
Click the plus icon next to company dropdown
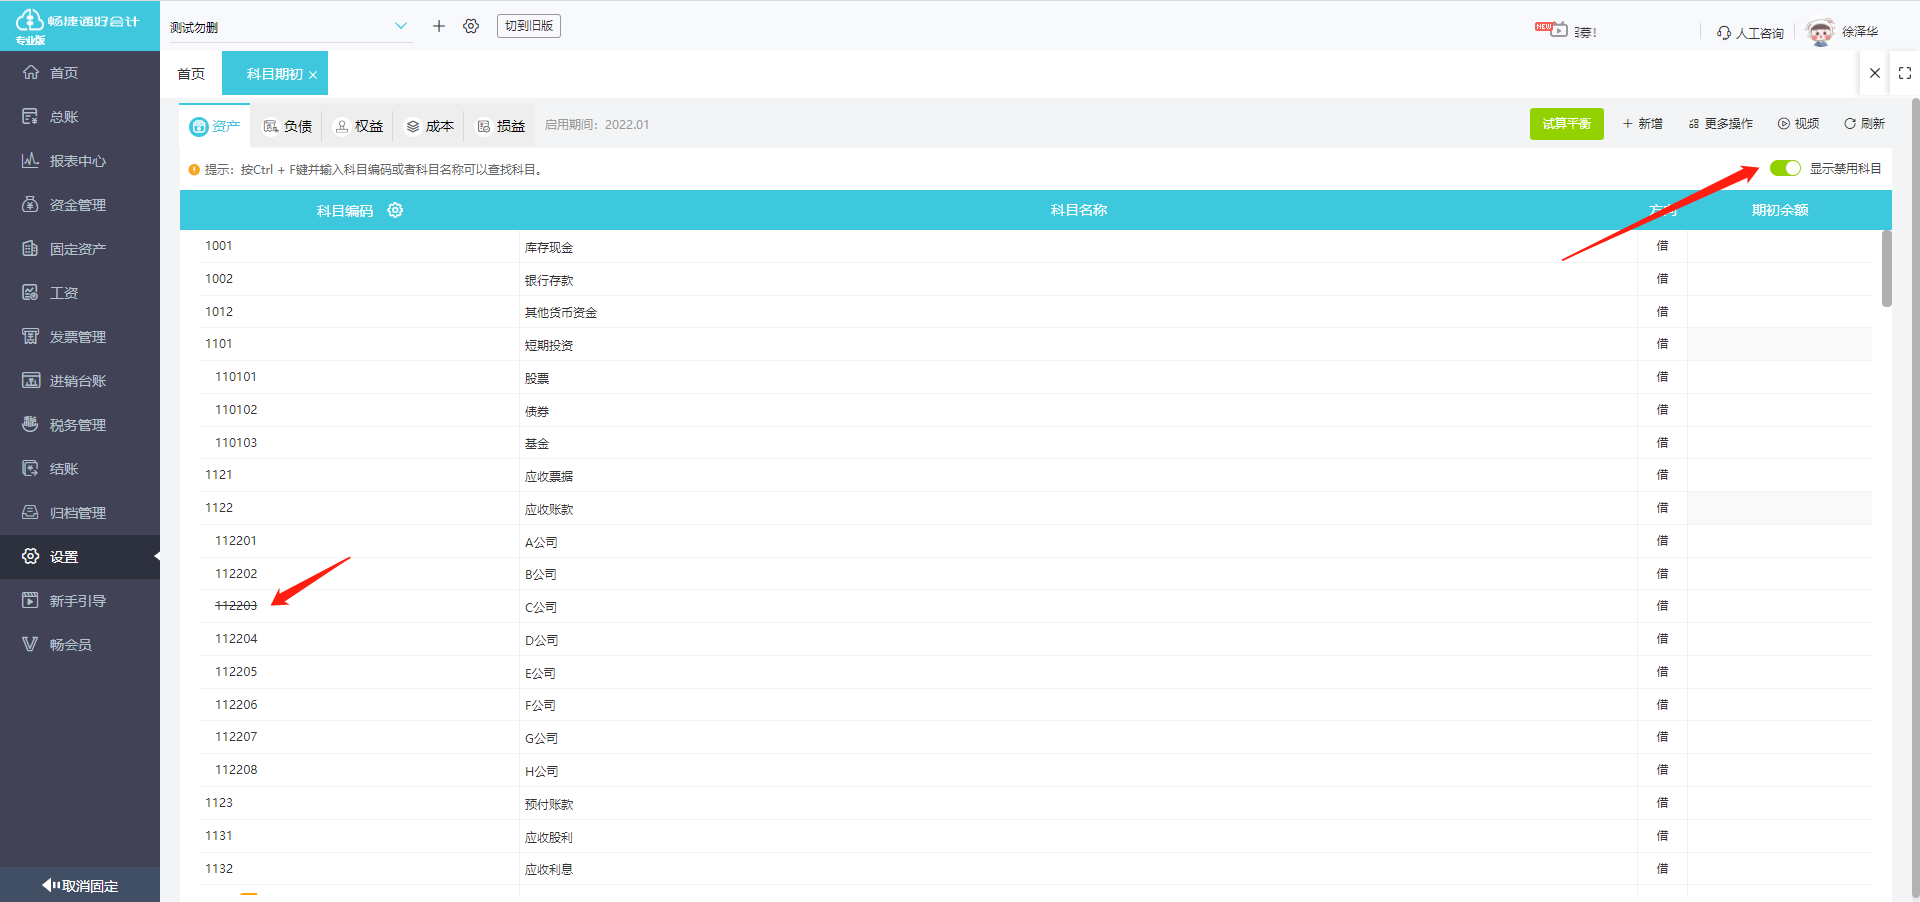pos(438,26)
